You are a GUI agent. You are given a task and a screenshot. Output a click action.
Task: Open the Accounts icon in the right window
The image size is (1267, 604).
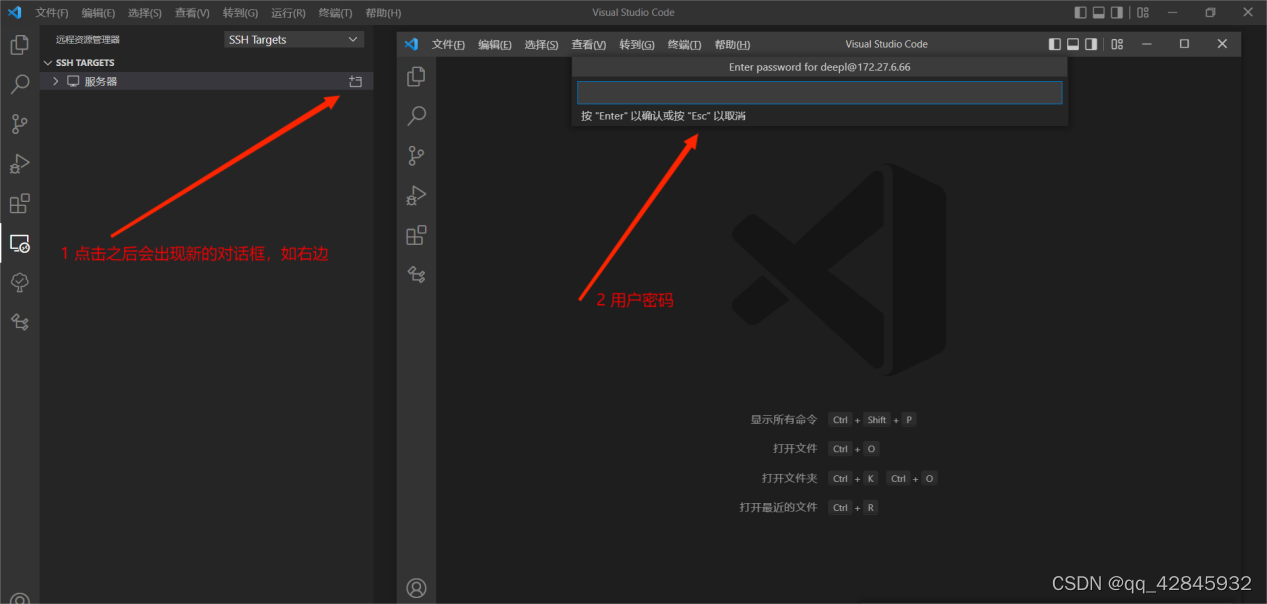click(x=417, y=588)
